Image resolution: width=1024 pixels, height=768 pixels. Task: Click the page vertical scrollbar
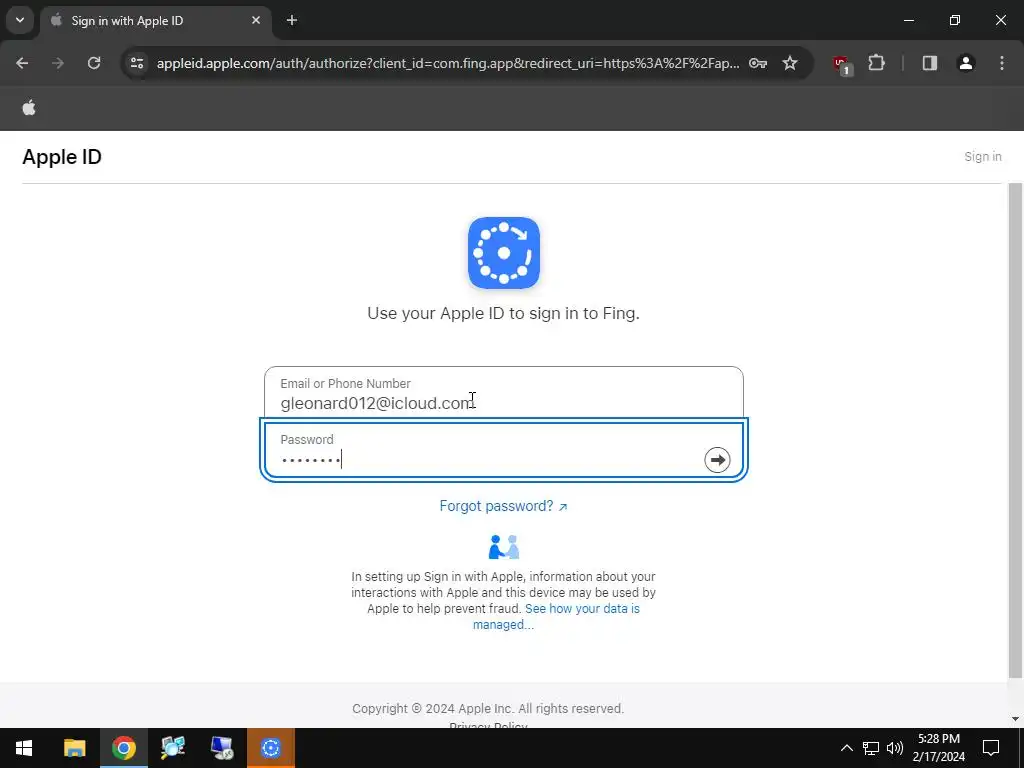pos(1015,431)
